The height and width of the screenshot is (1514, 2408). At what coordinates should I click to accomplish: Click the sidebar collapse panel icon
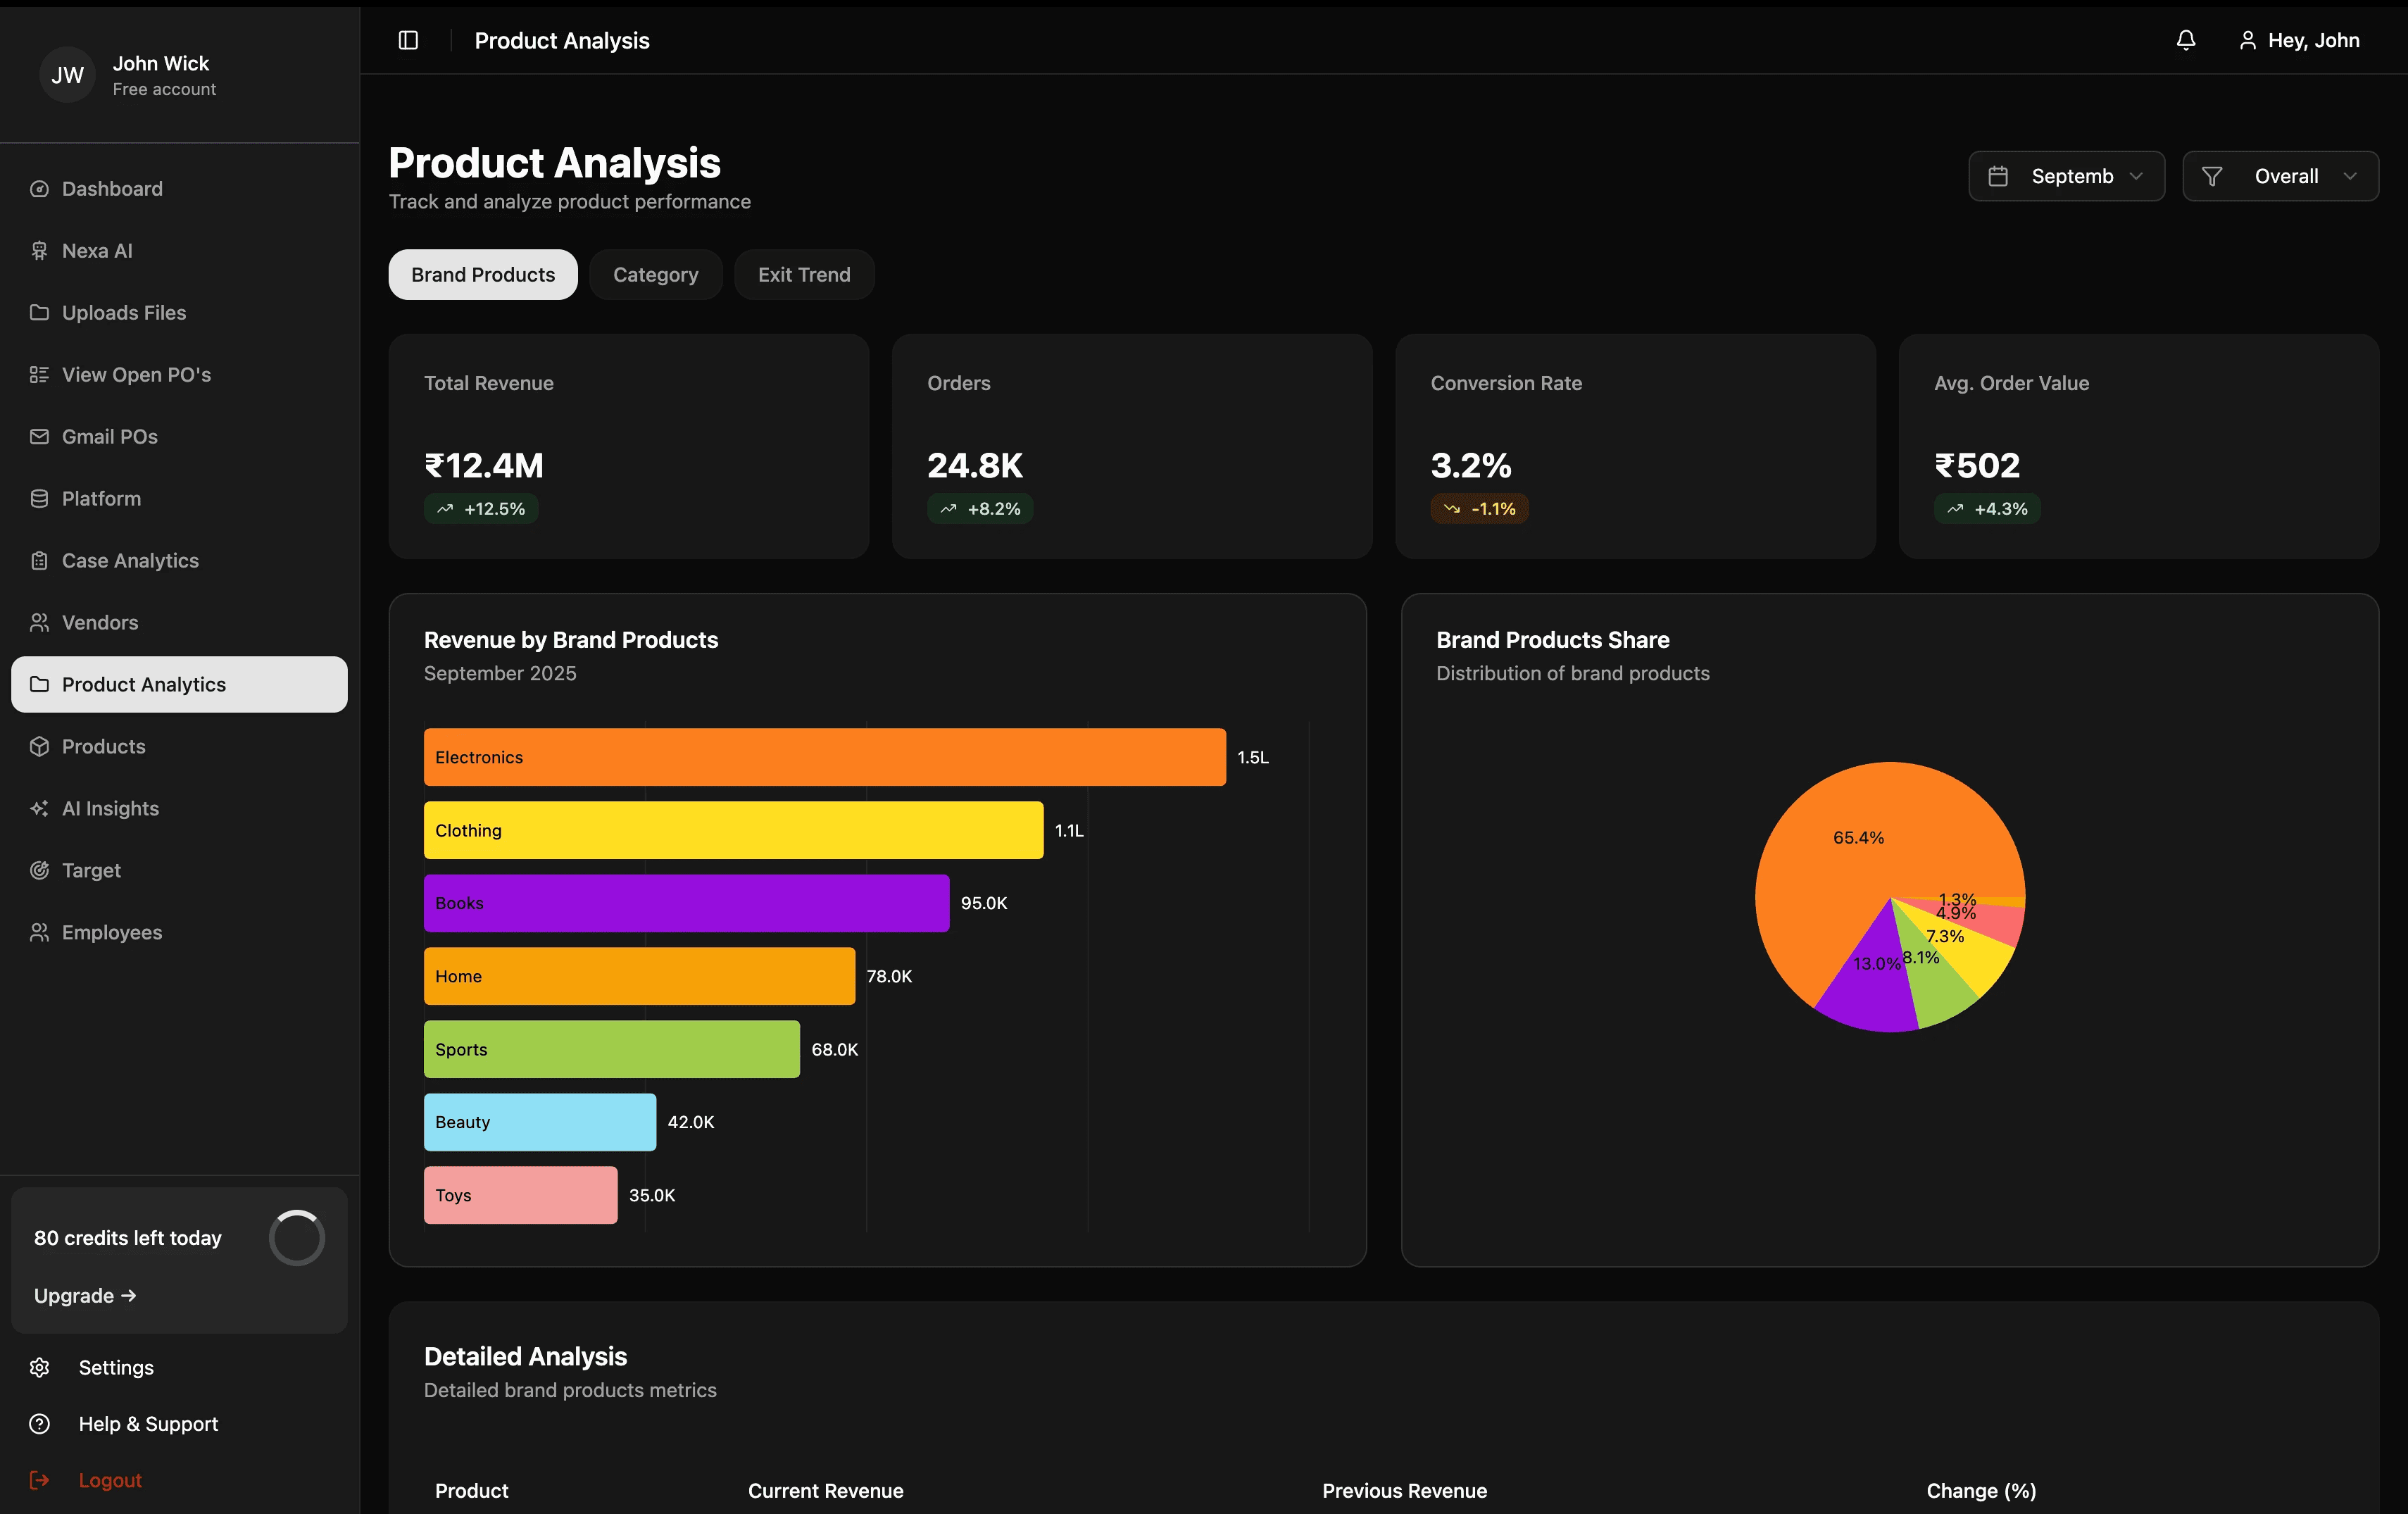408,40
